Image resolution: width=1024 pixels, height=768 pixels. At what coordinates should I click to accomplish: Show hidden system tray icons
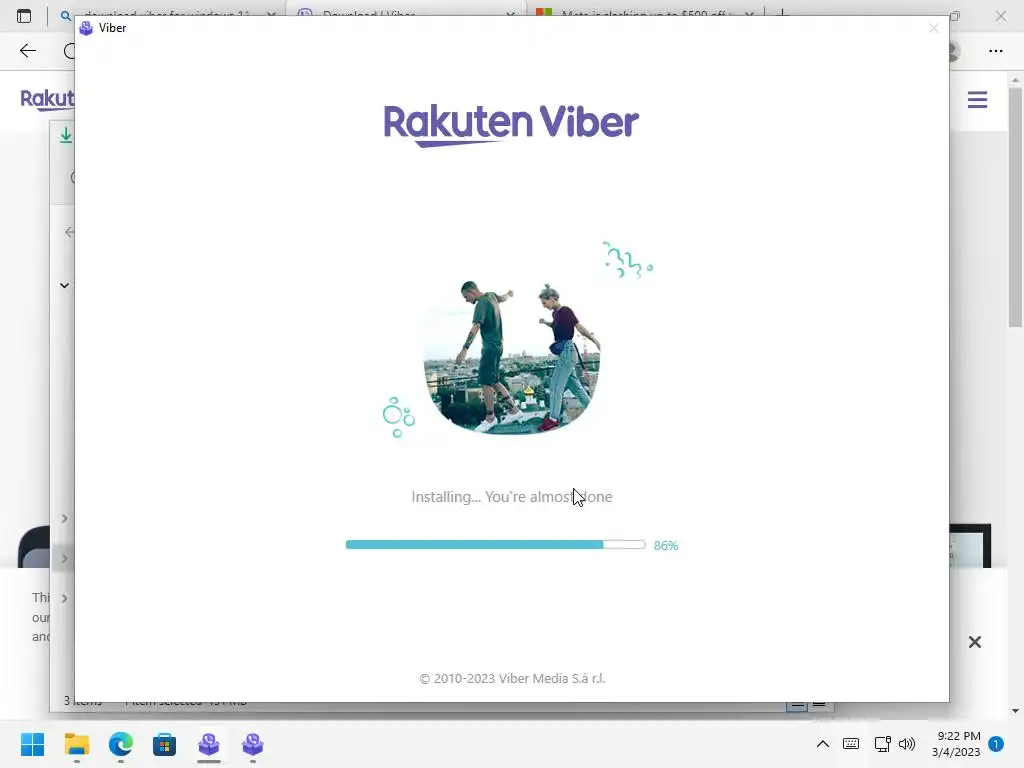coord(823,744)
